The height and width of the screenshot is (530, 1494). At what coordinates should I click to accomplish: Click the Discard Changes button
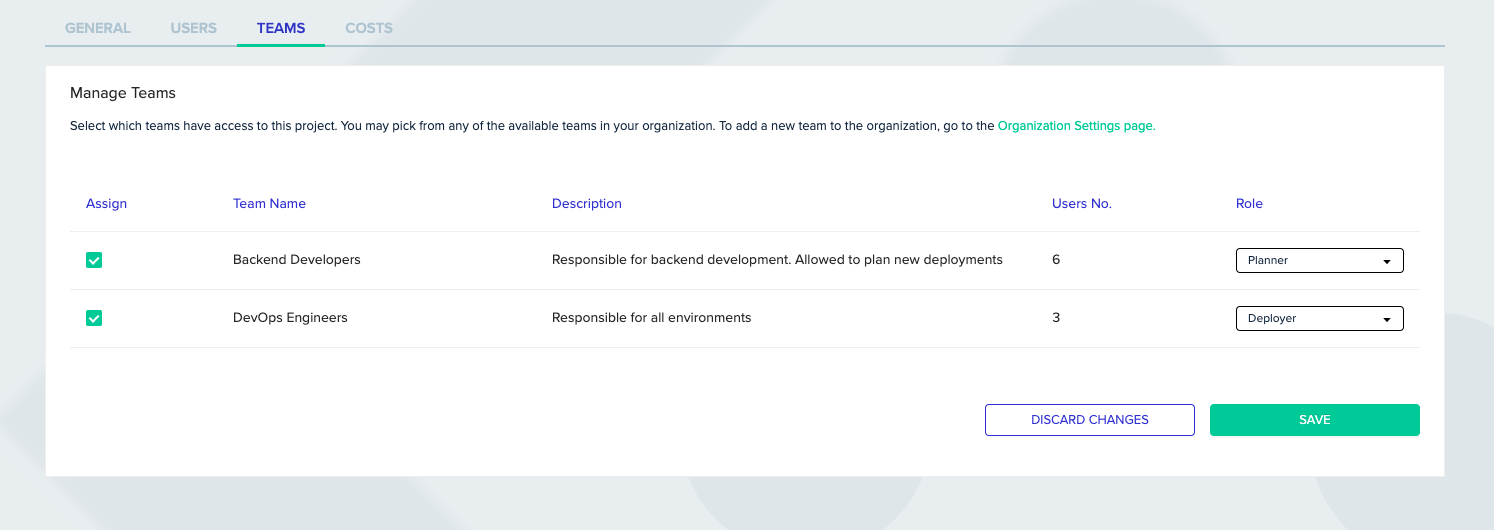1090,420
